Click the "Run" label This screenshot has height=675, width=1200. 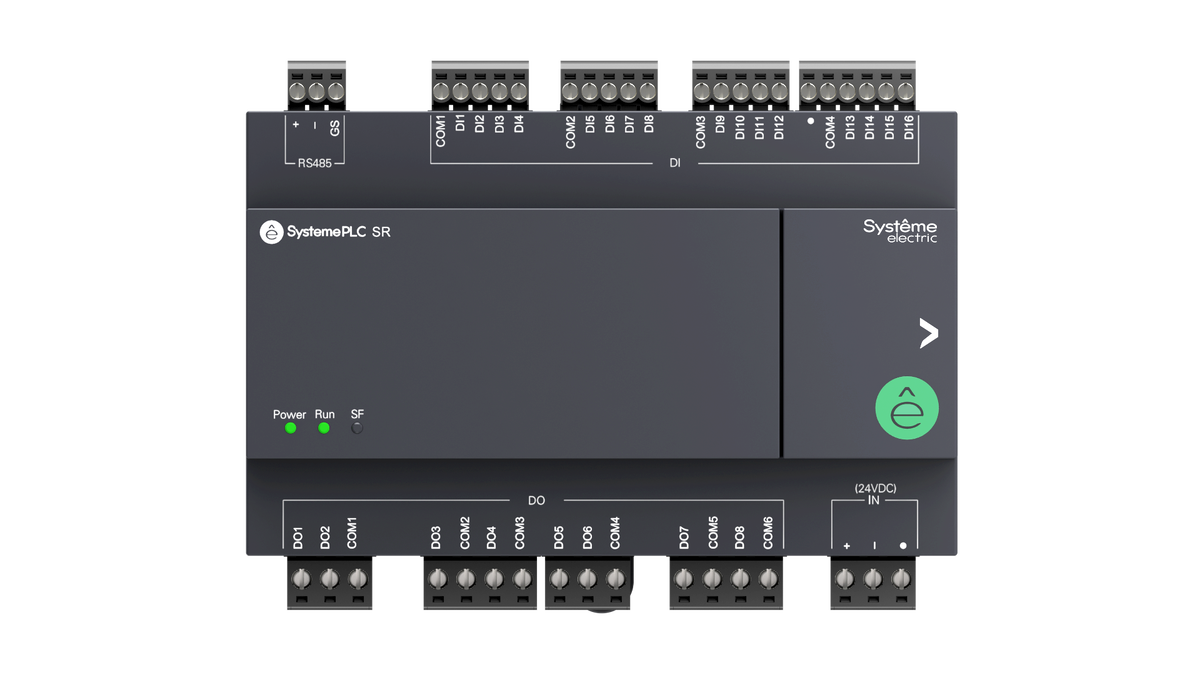point(325,414)
